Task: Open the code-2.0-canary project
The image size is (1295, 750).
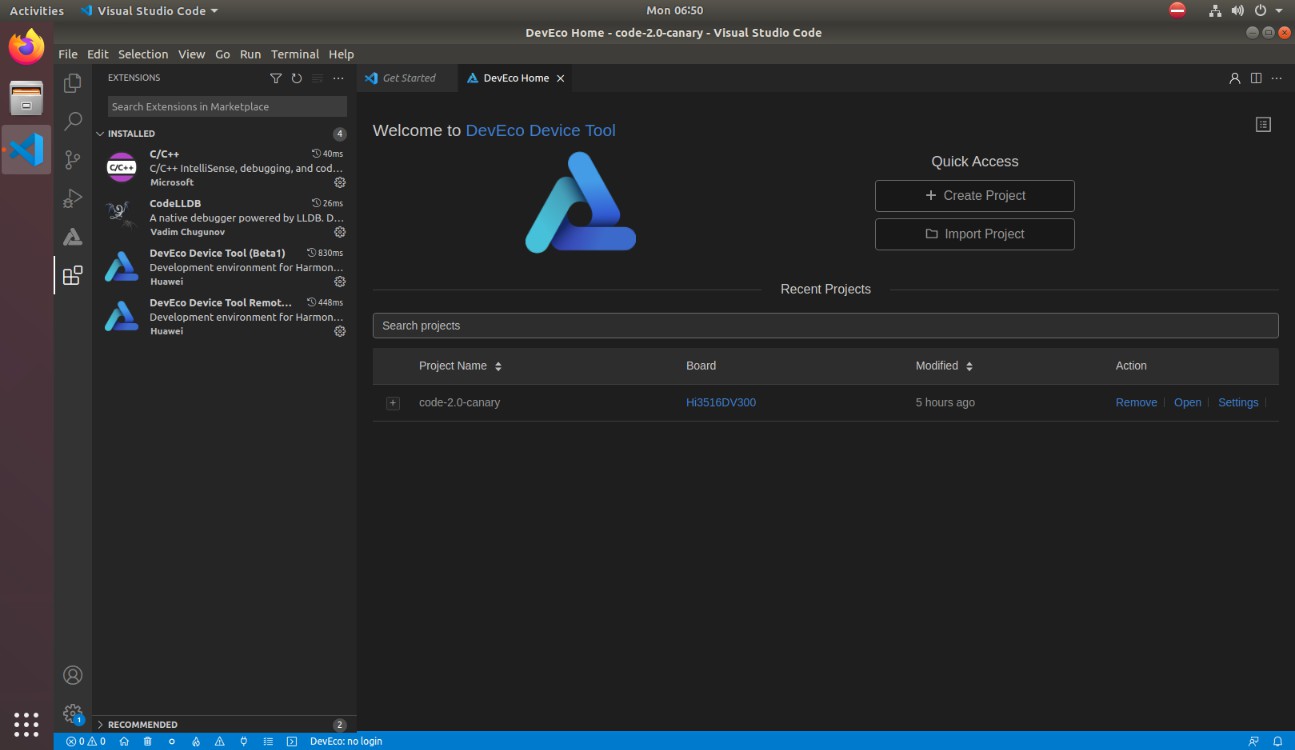Action: [x=1187, y=403]
